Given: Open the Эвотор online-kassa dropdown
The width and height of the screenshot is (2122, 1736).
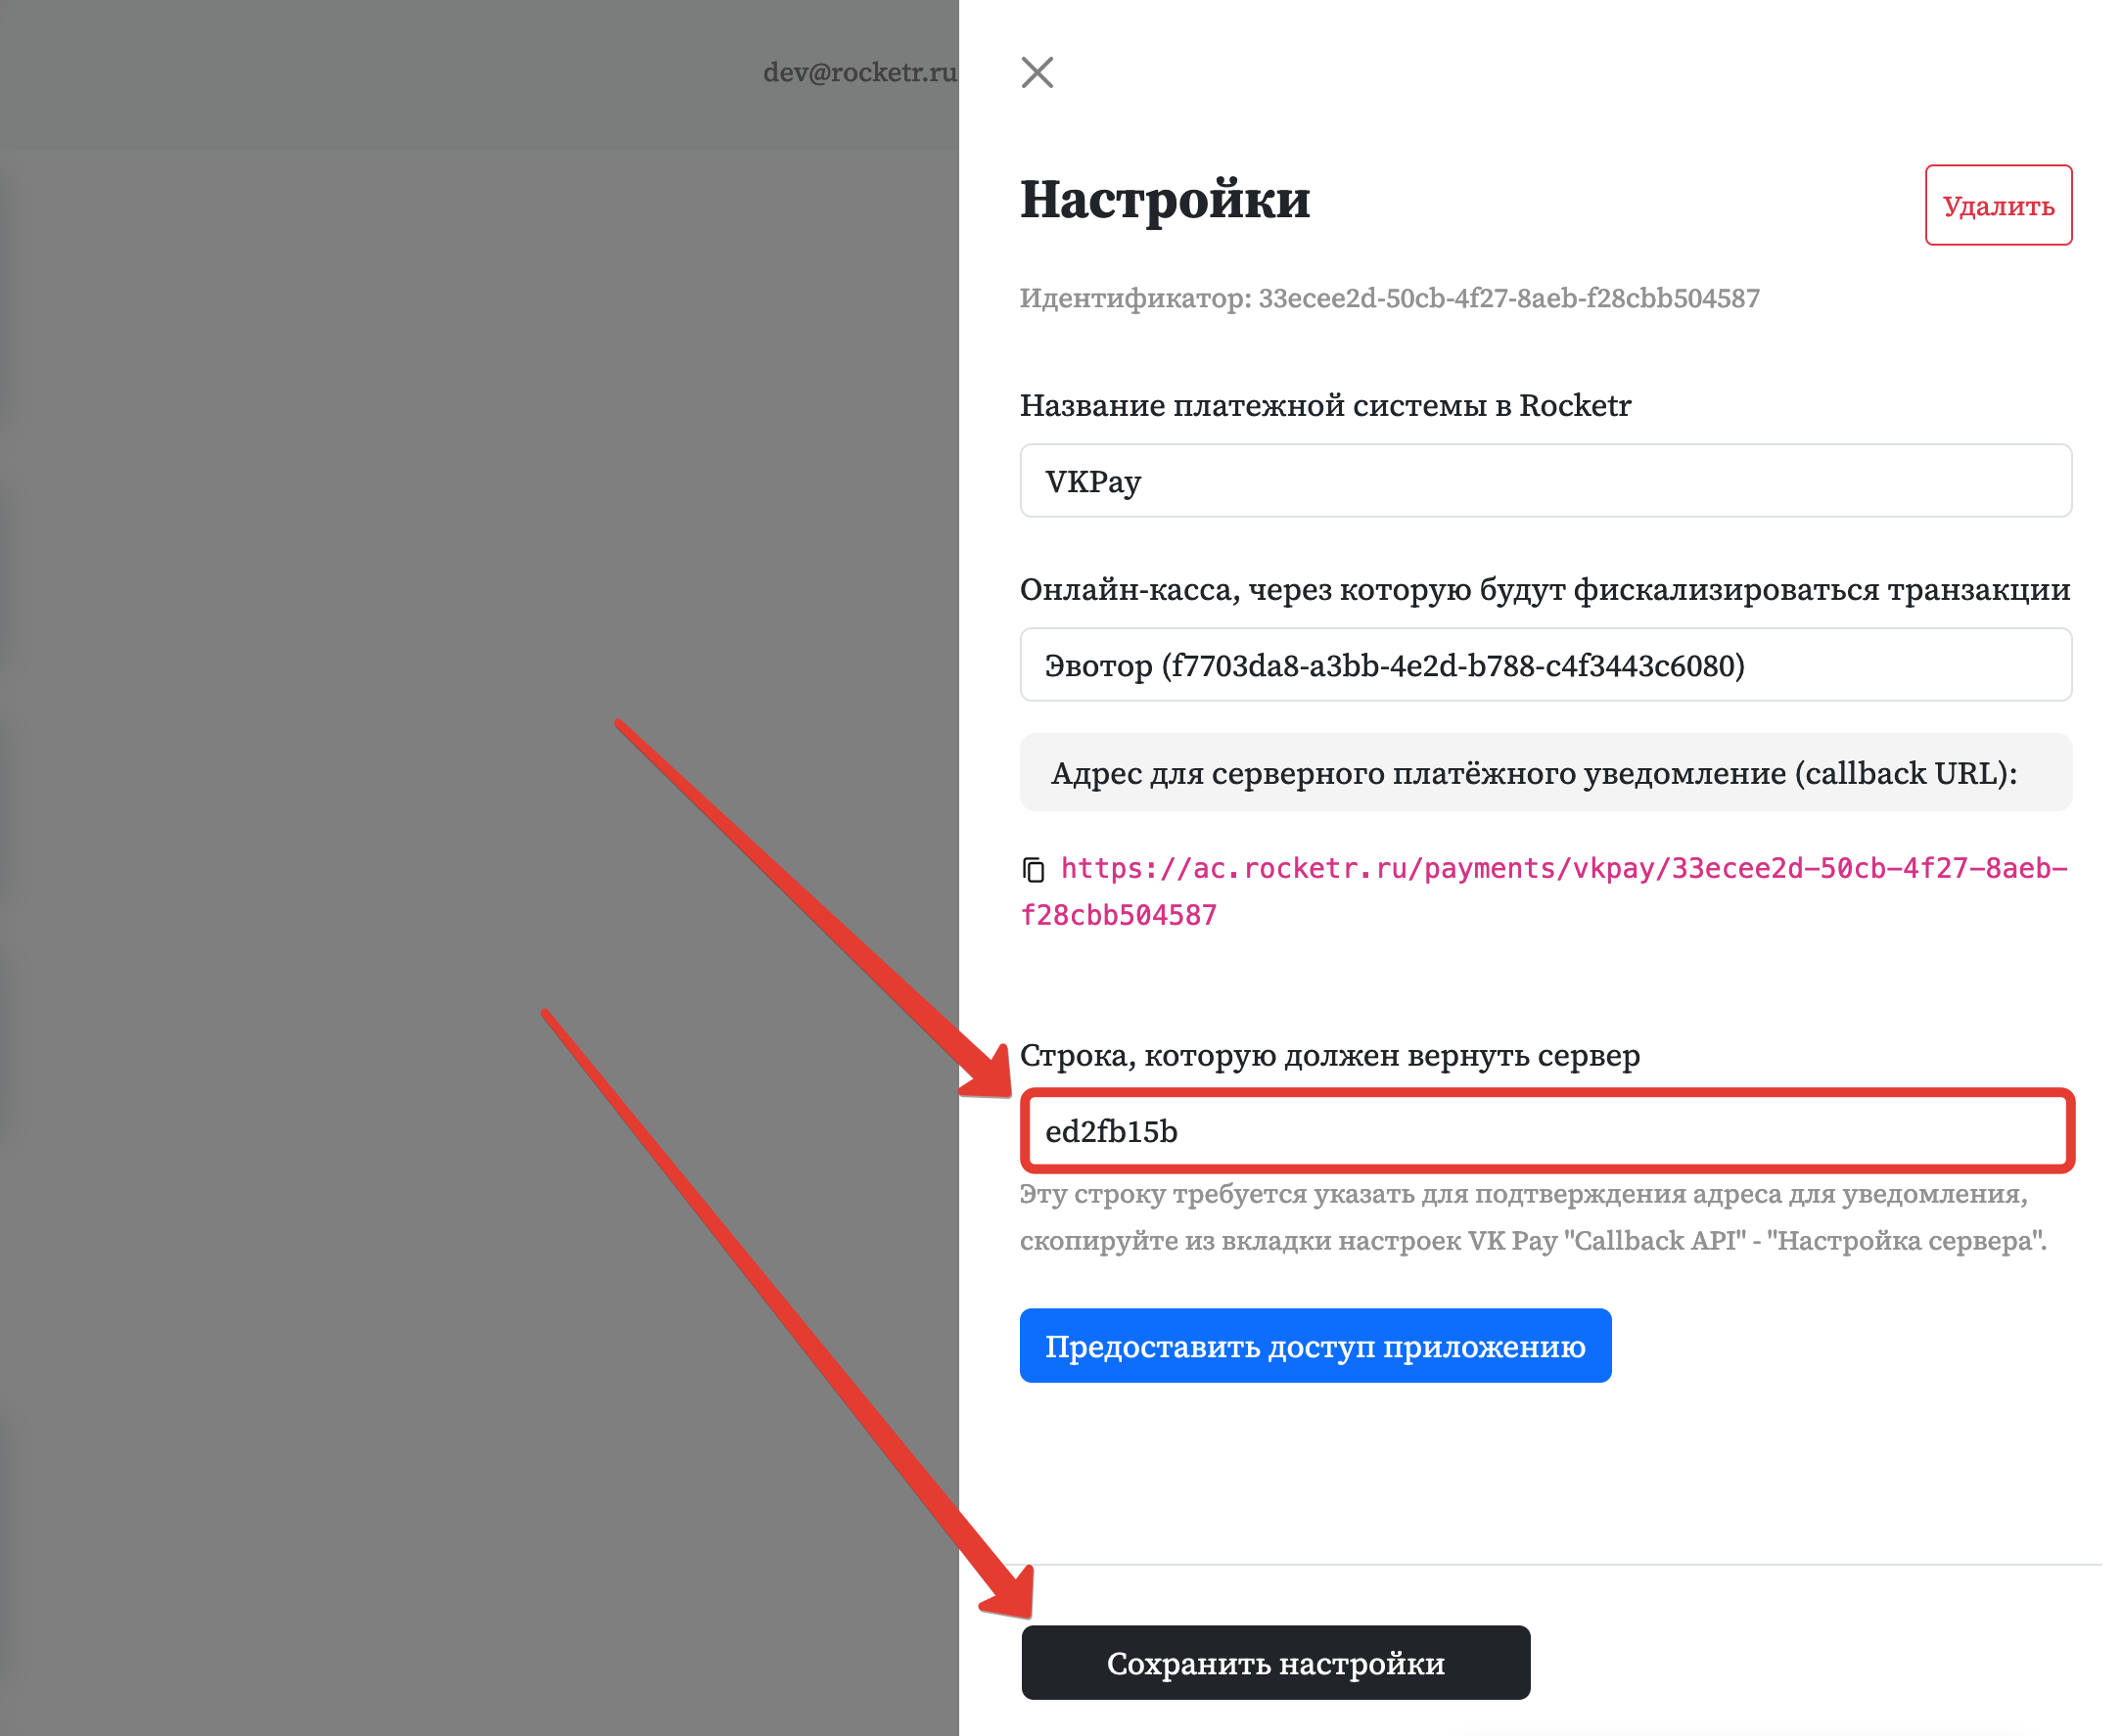Looking at the screenshot, I should pos(1544,665).
